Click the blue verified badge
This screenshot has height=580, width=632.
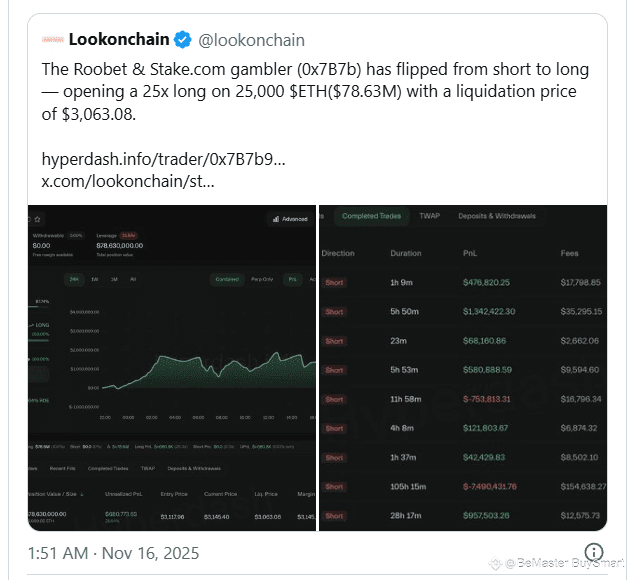[183, 40]
